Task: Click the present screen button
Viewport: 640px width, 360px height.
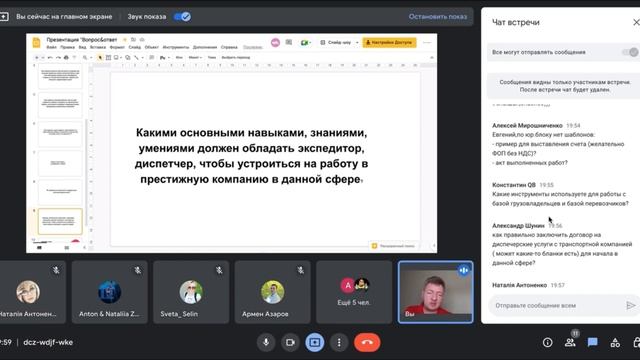Action: pyautogui.click(x=315, y=342)
